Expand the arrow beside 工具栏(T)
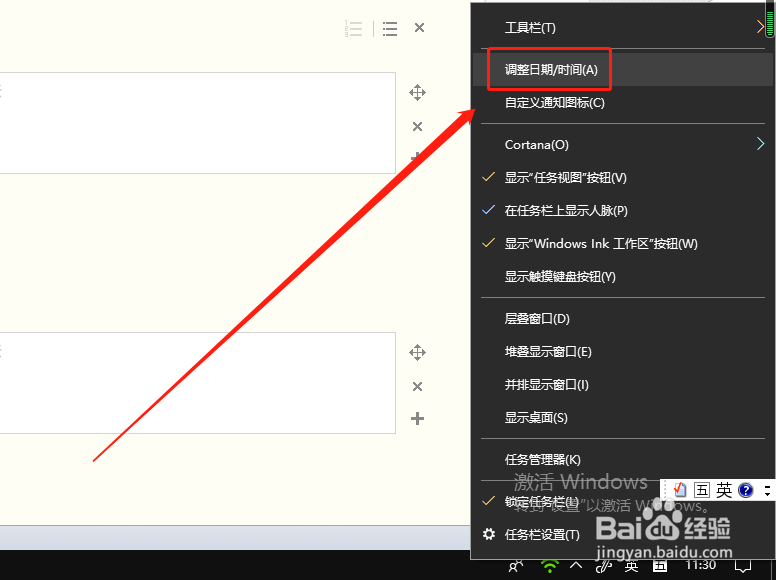The height and width of the screenshot is (580, 776). pos(760,27)
